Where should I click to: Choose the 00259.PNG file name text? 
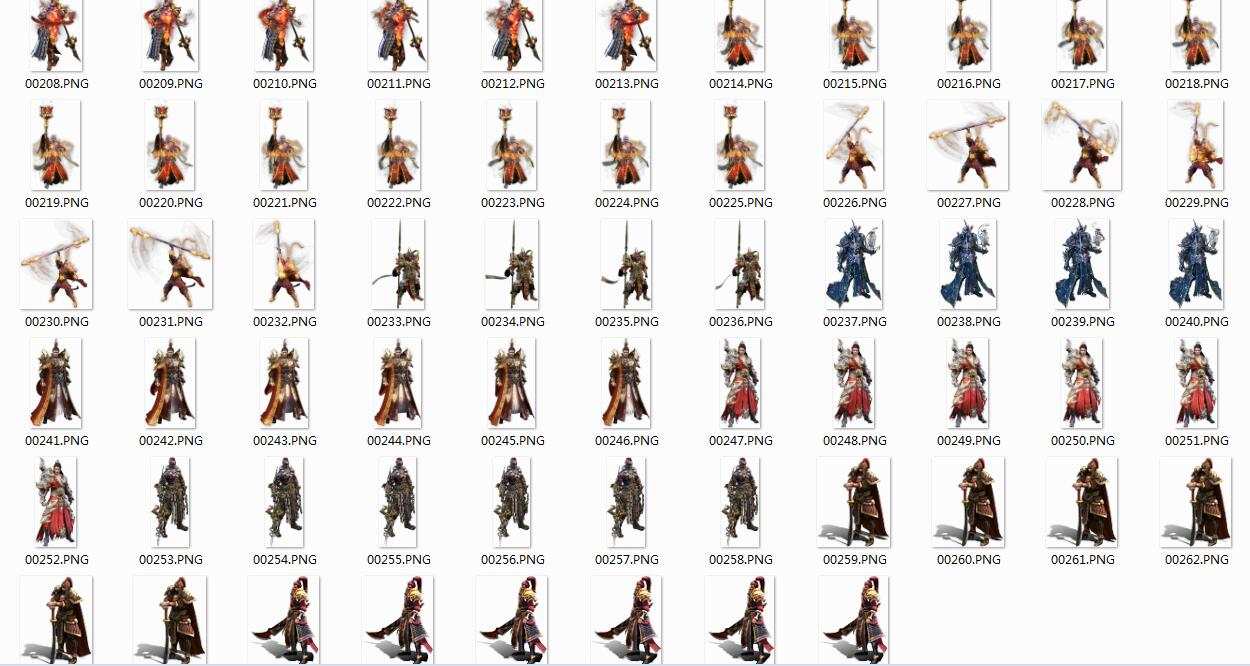pos(855,560)
